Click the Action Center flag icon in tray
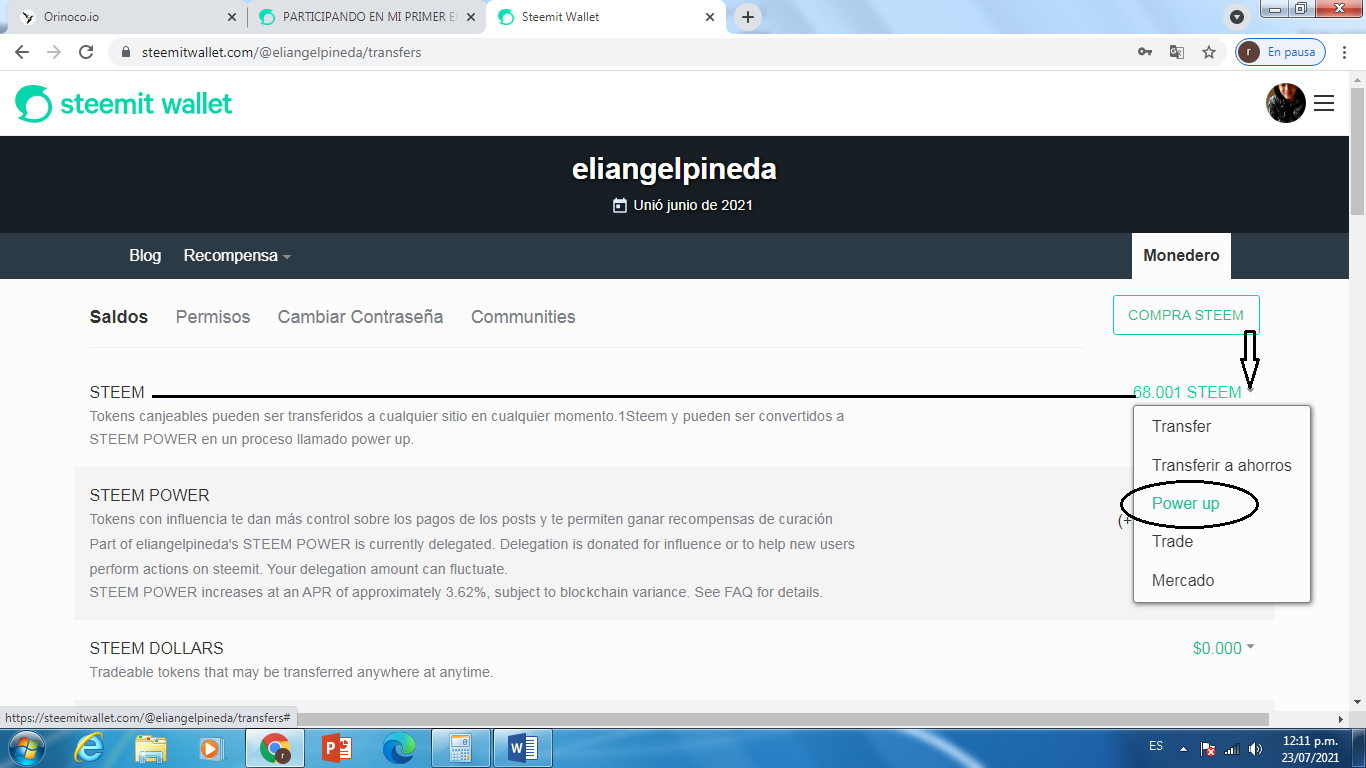 tap(1208, 749)
